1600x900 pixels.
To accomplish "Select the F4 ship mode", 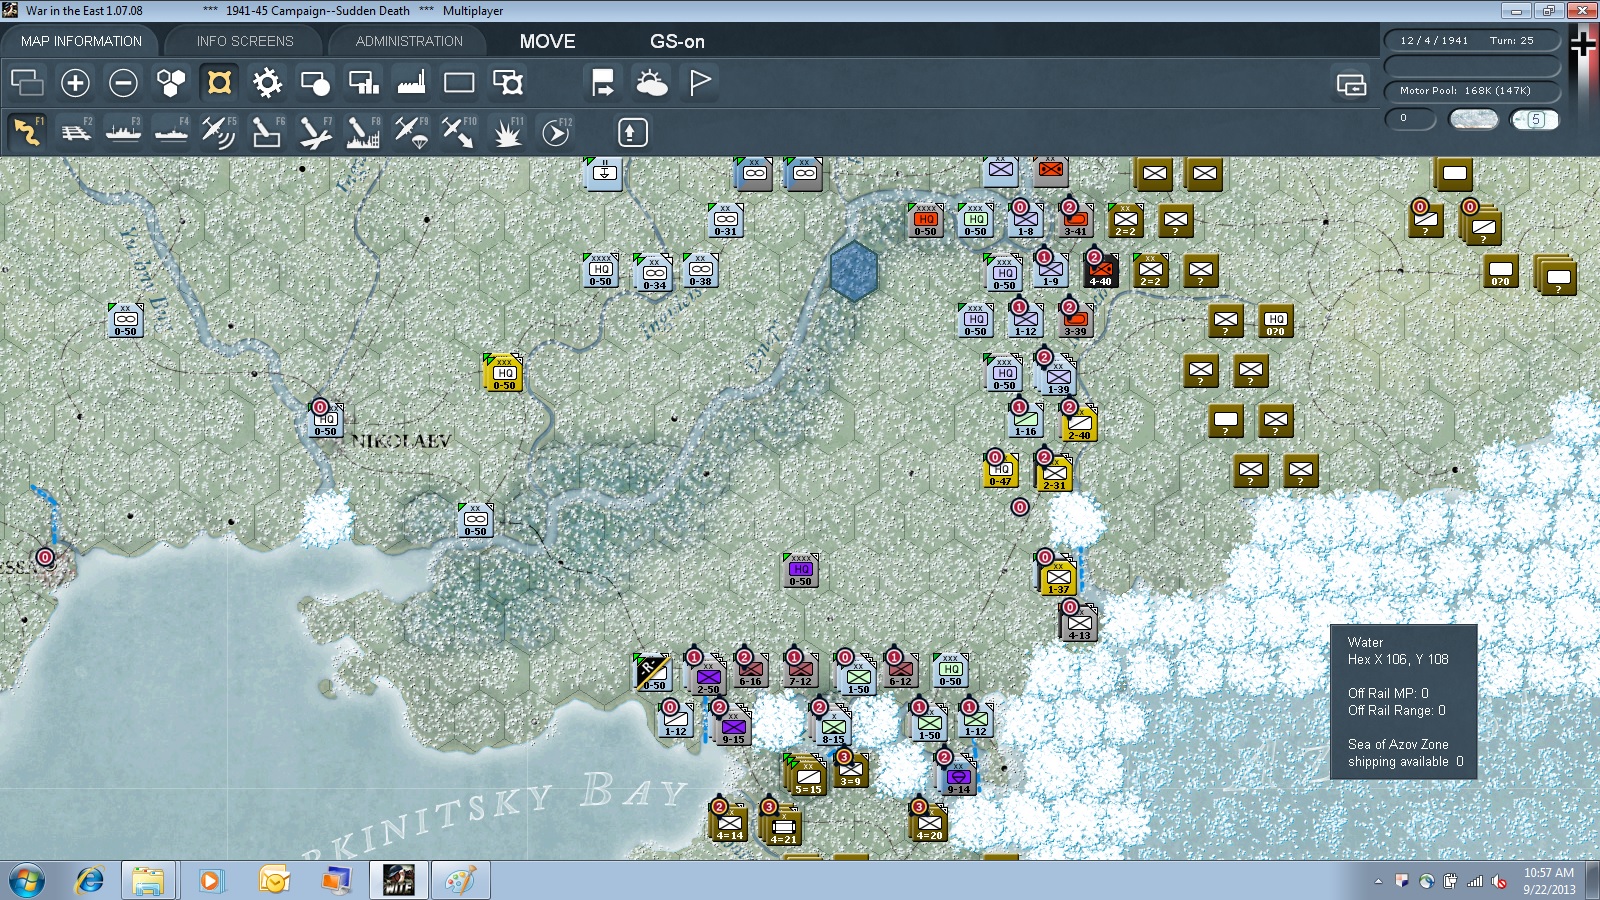I will (171, 132).
